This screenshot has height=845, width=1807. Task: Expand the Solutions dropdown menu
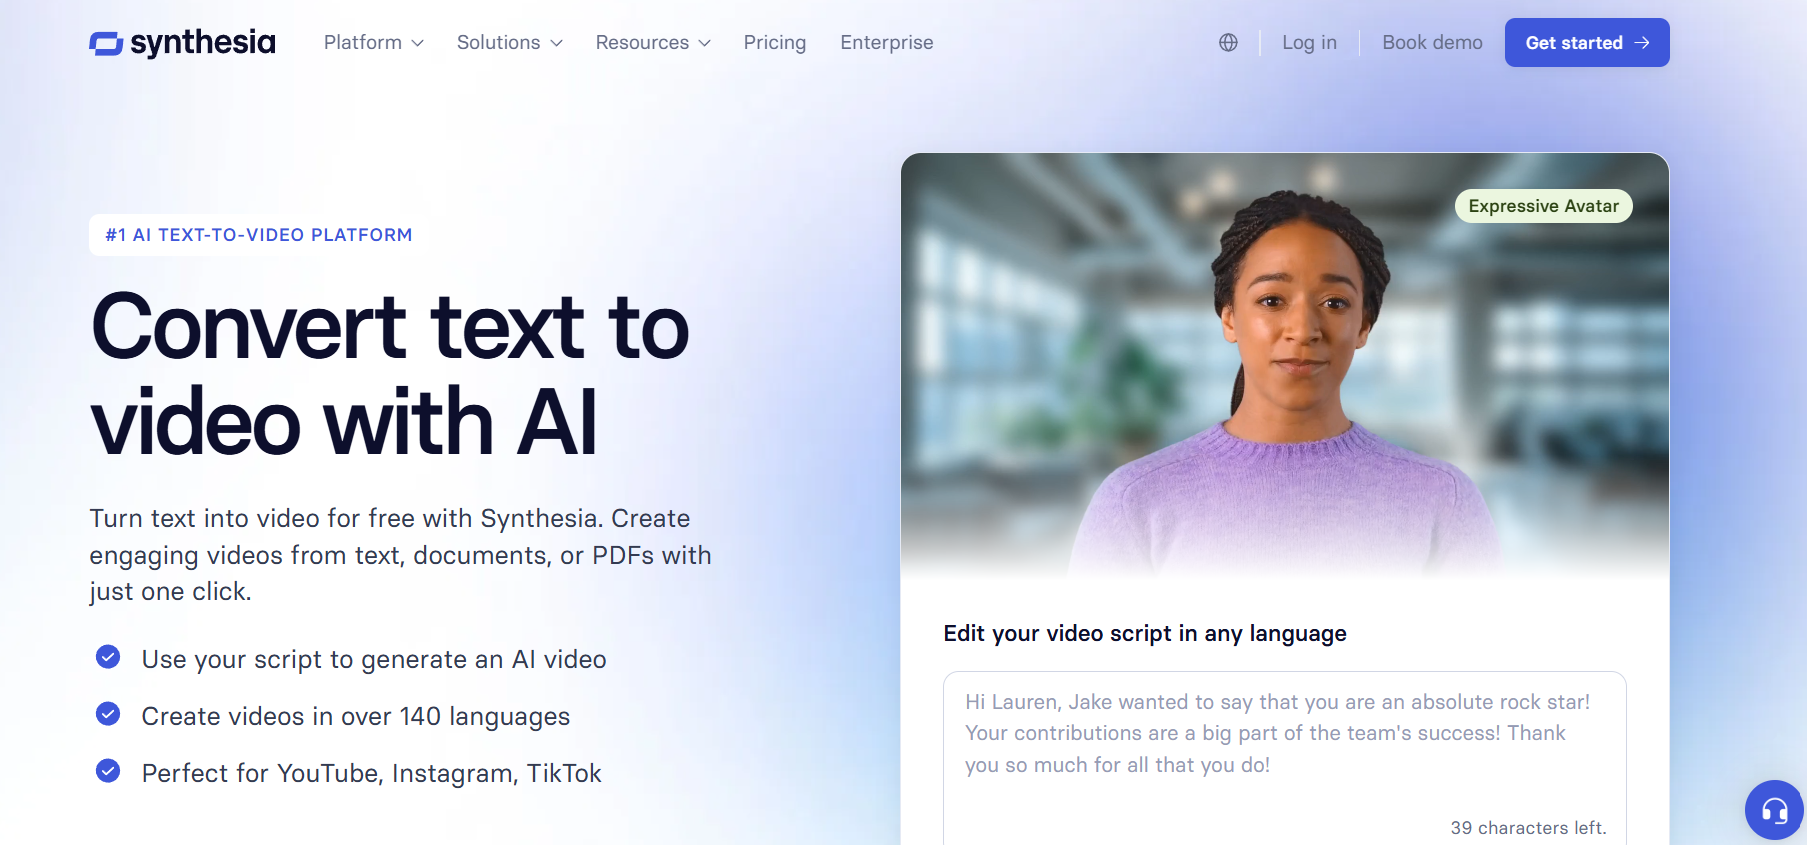click(510, 43)
